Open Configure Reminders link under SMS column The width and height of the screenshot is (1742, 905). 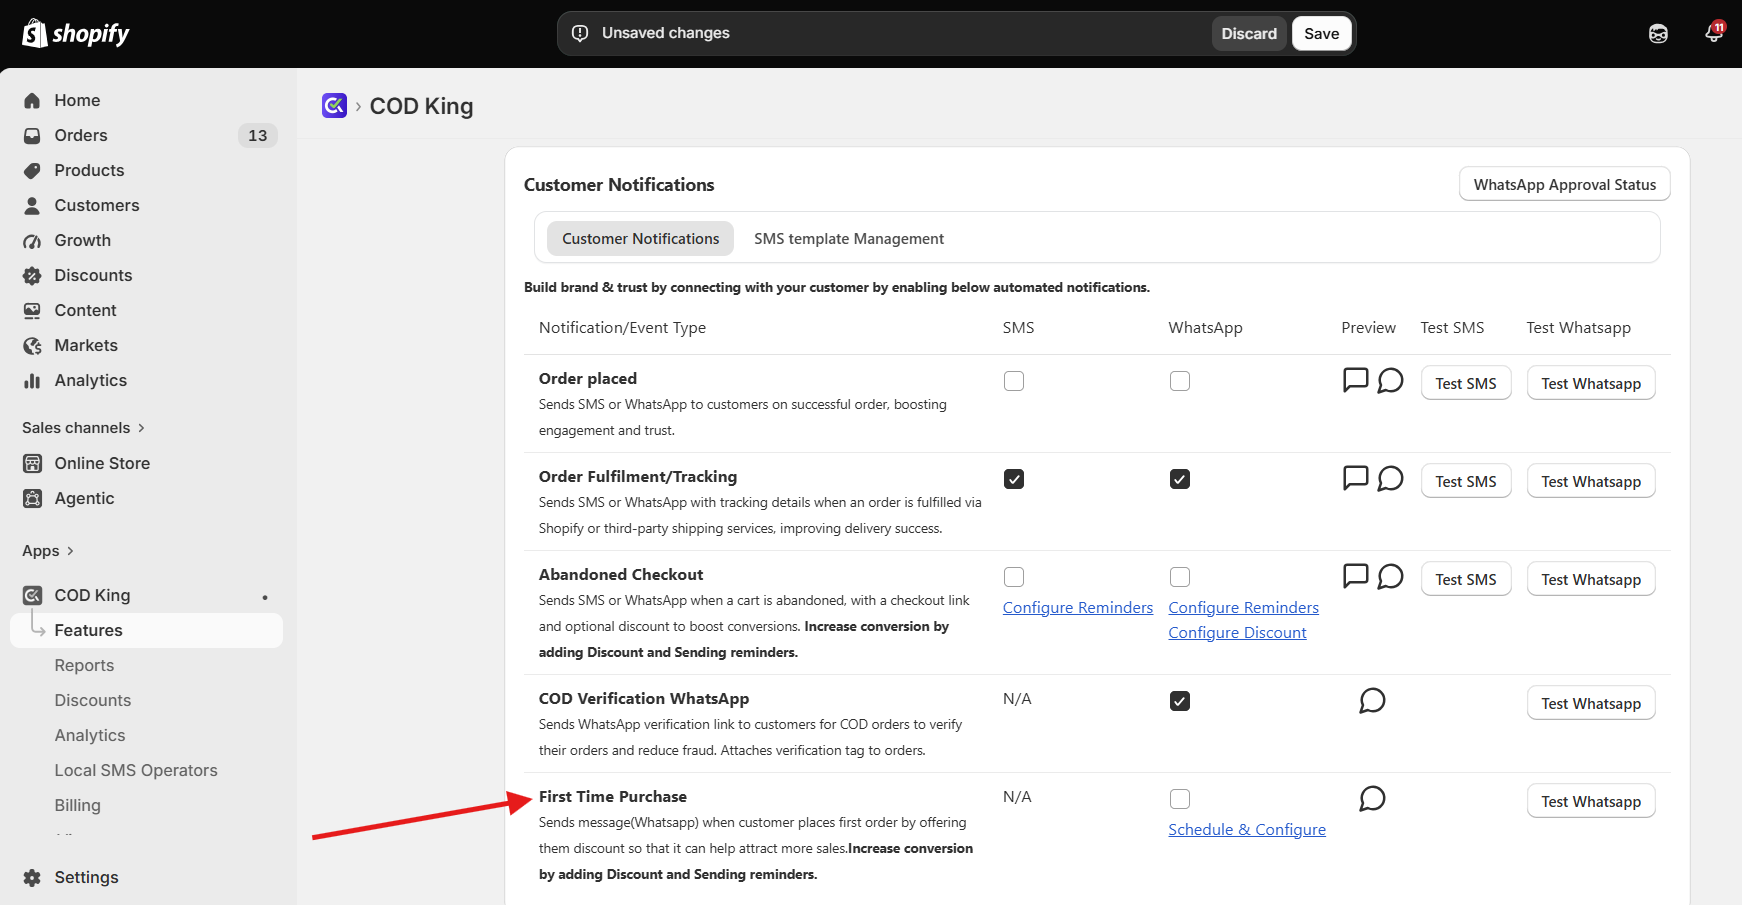coord(1078,608)
